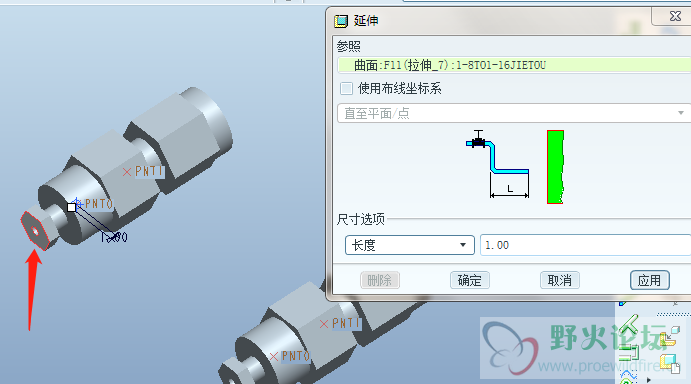Enable 使用布线坐标系 checkbox
This screenshot has height=384, width=691.
[346, 89]
